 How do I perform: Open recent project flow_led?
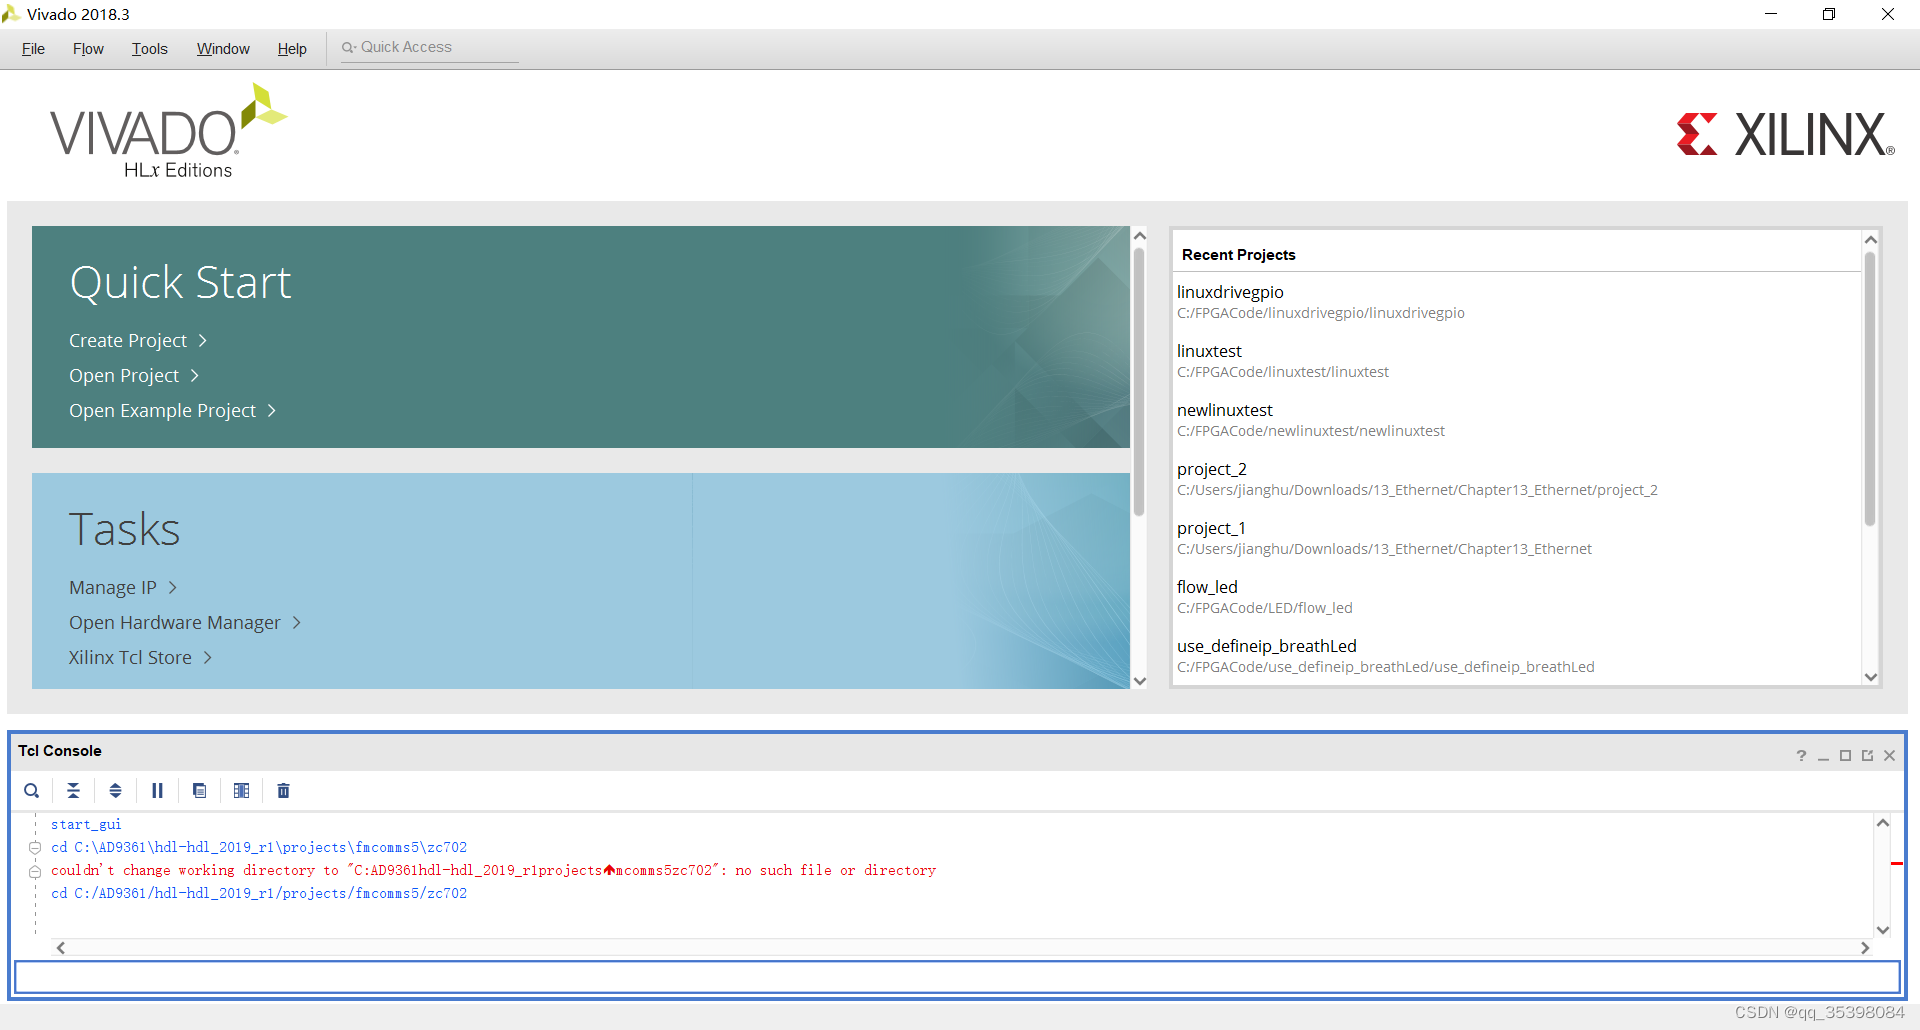pyautogui.click(x=1207, y=587)
